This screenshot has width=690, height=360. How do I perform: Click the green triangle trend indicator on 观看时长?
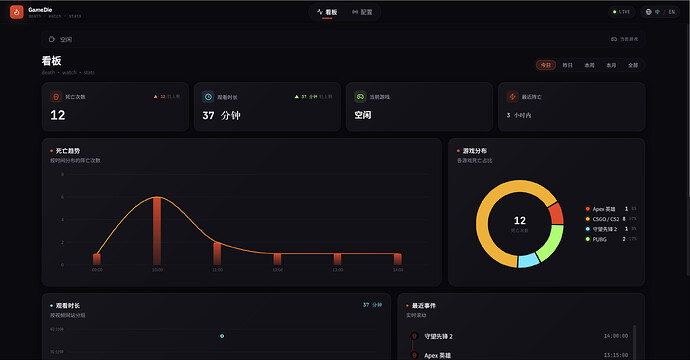tap(297, 96)
